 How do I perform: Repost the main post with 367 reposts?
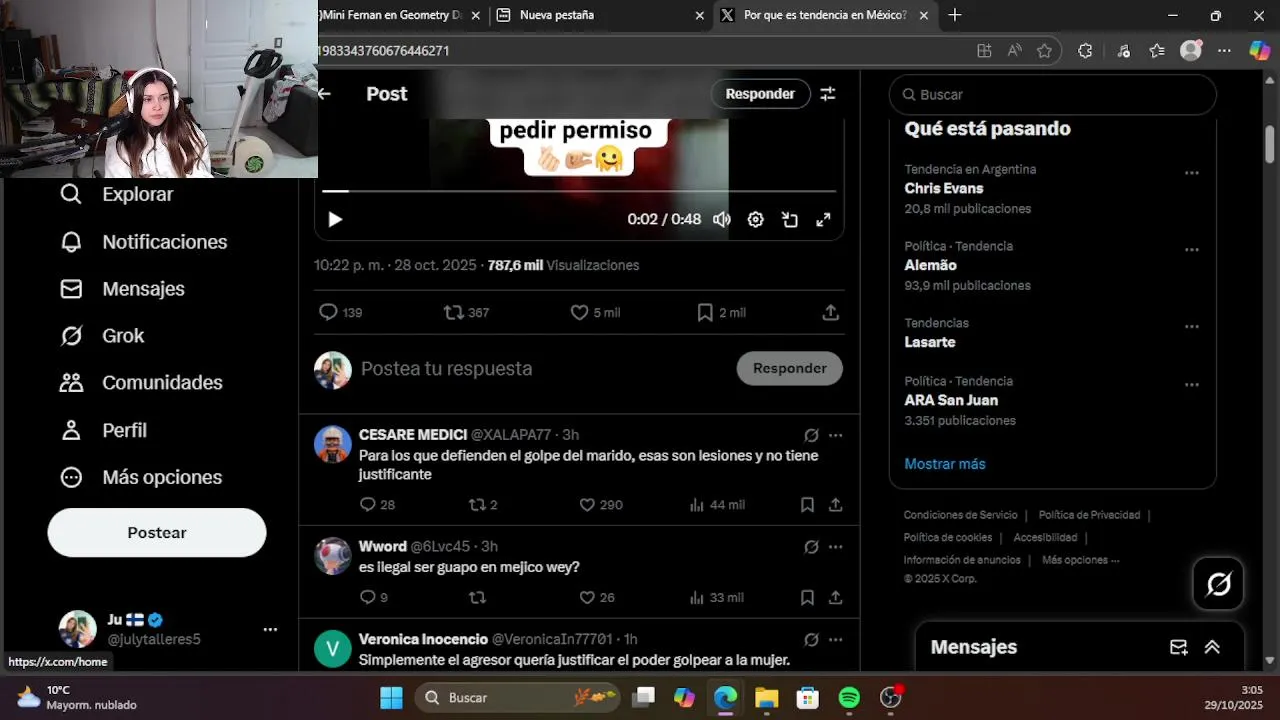pos(466,312)
